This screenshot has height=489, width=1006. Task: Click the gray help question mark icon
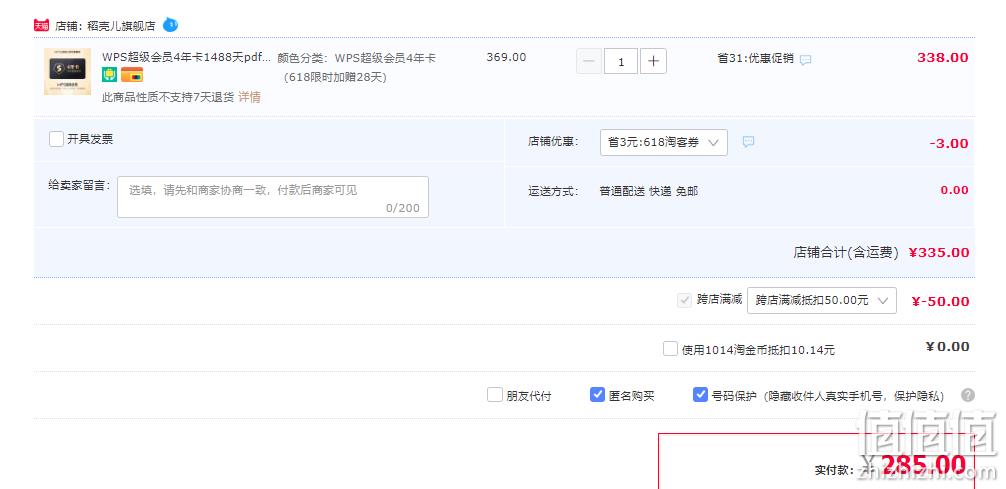click(968, 395)
